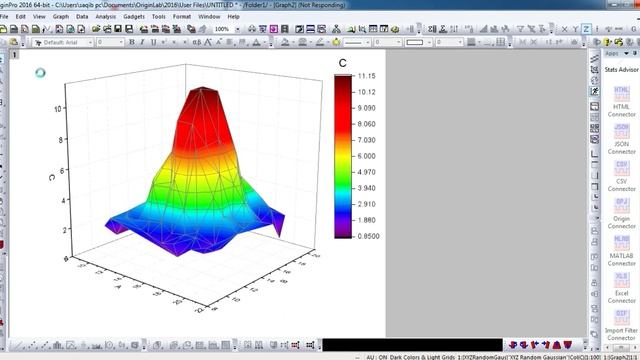The width and height of the screenshot is (640, 360).
Task: Expand the Apps panel dropdown arrow
Action: [x=626, y=53]
